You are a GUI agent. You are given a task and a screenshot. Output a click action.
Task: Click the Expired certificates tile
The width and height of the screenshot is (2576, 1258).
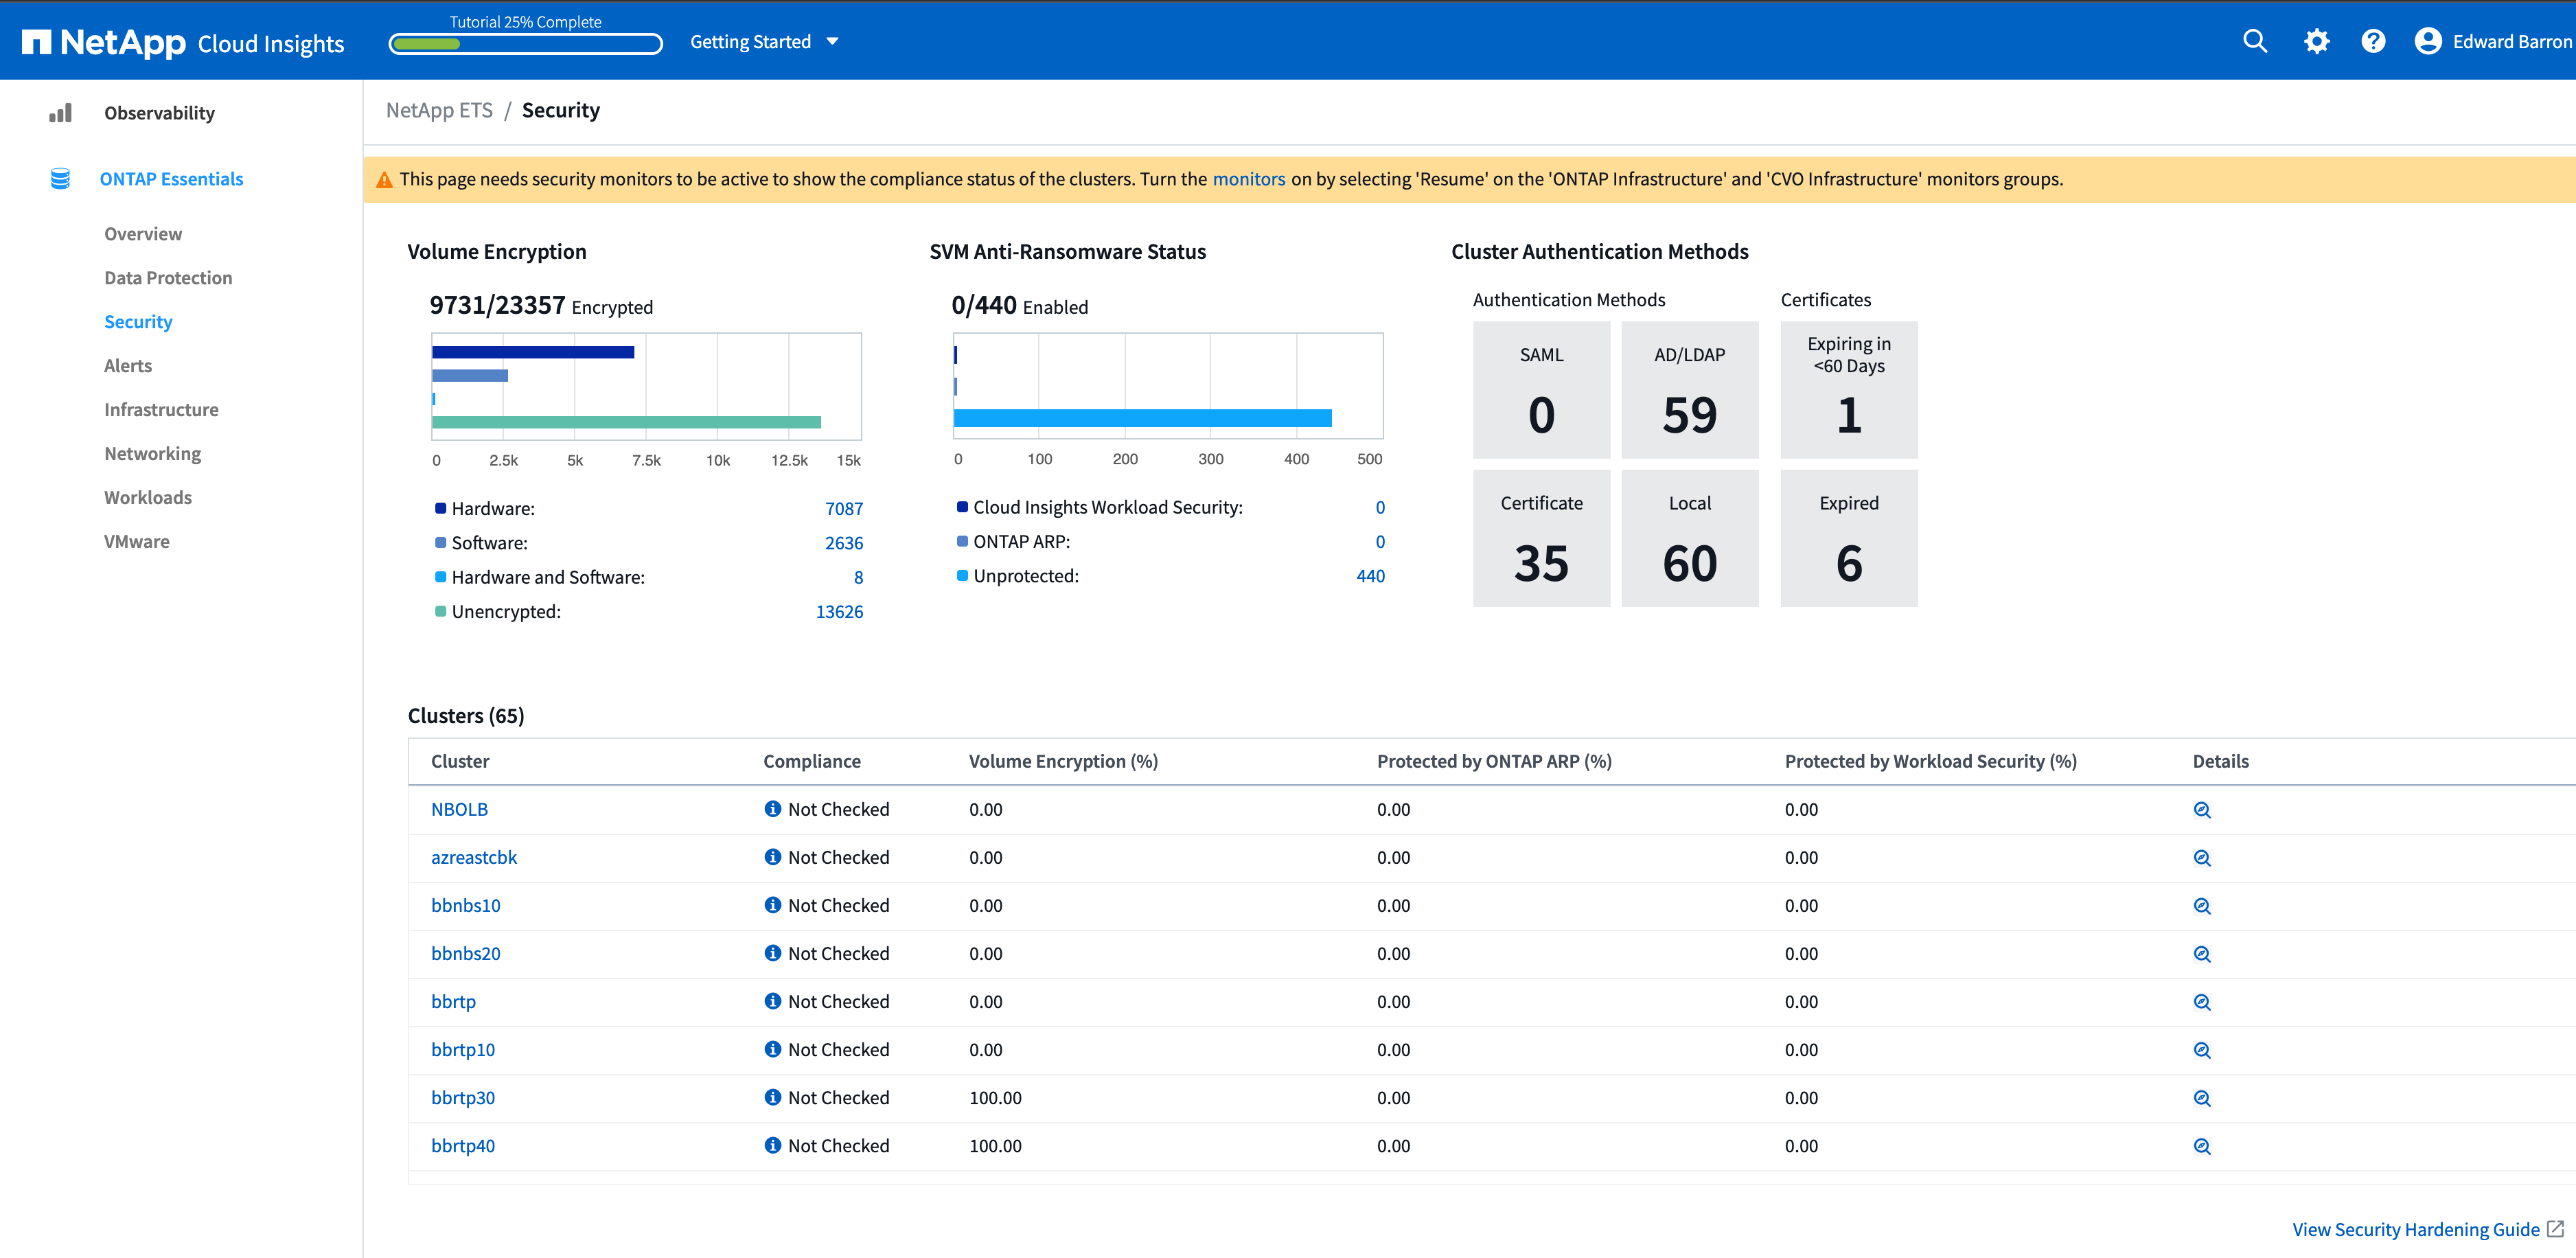(x=1848, y=538)
